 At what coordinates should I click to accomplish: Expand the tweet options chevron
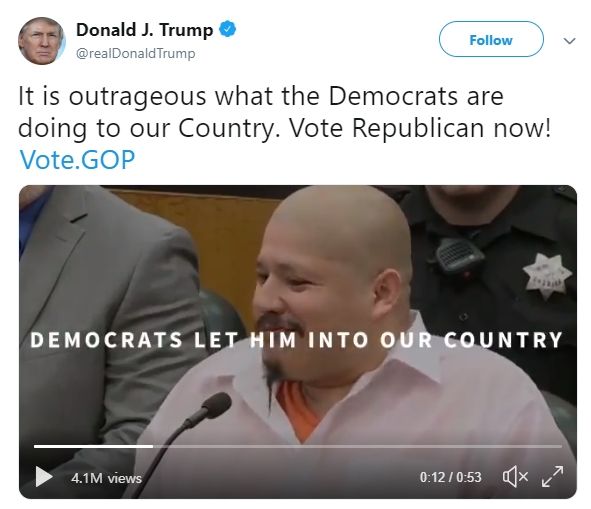[569, 40]
